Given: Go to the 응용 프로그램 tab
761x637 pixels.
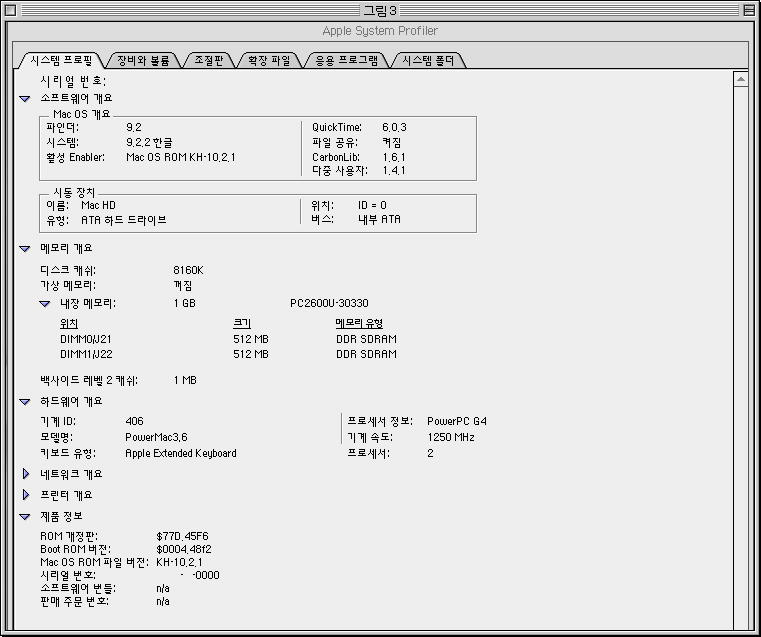Looking at the screenshot, I should click(x=346, y=60).
